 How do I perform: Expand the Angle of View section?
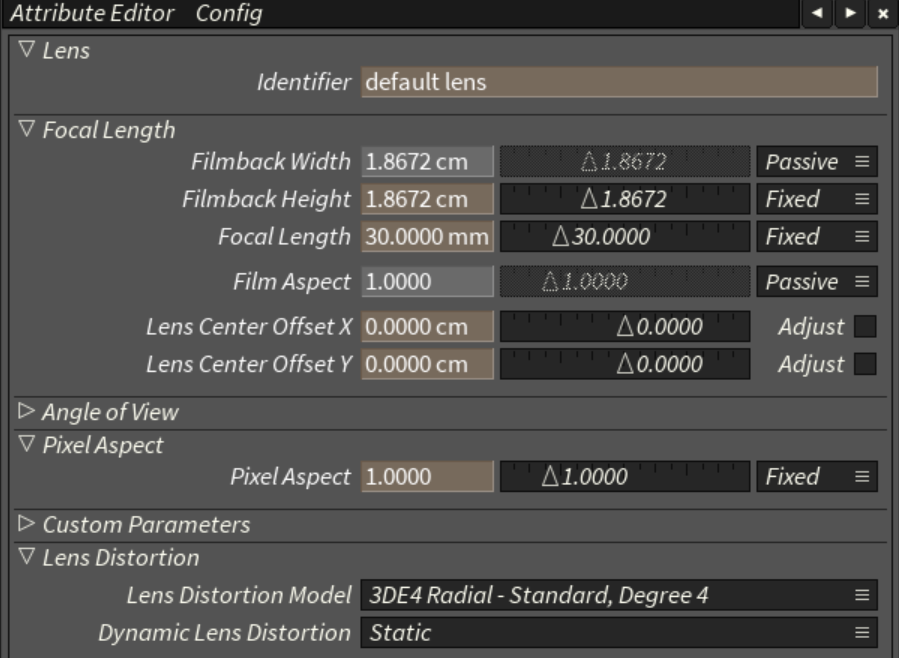tap(27, 412)
